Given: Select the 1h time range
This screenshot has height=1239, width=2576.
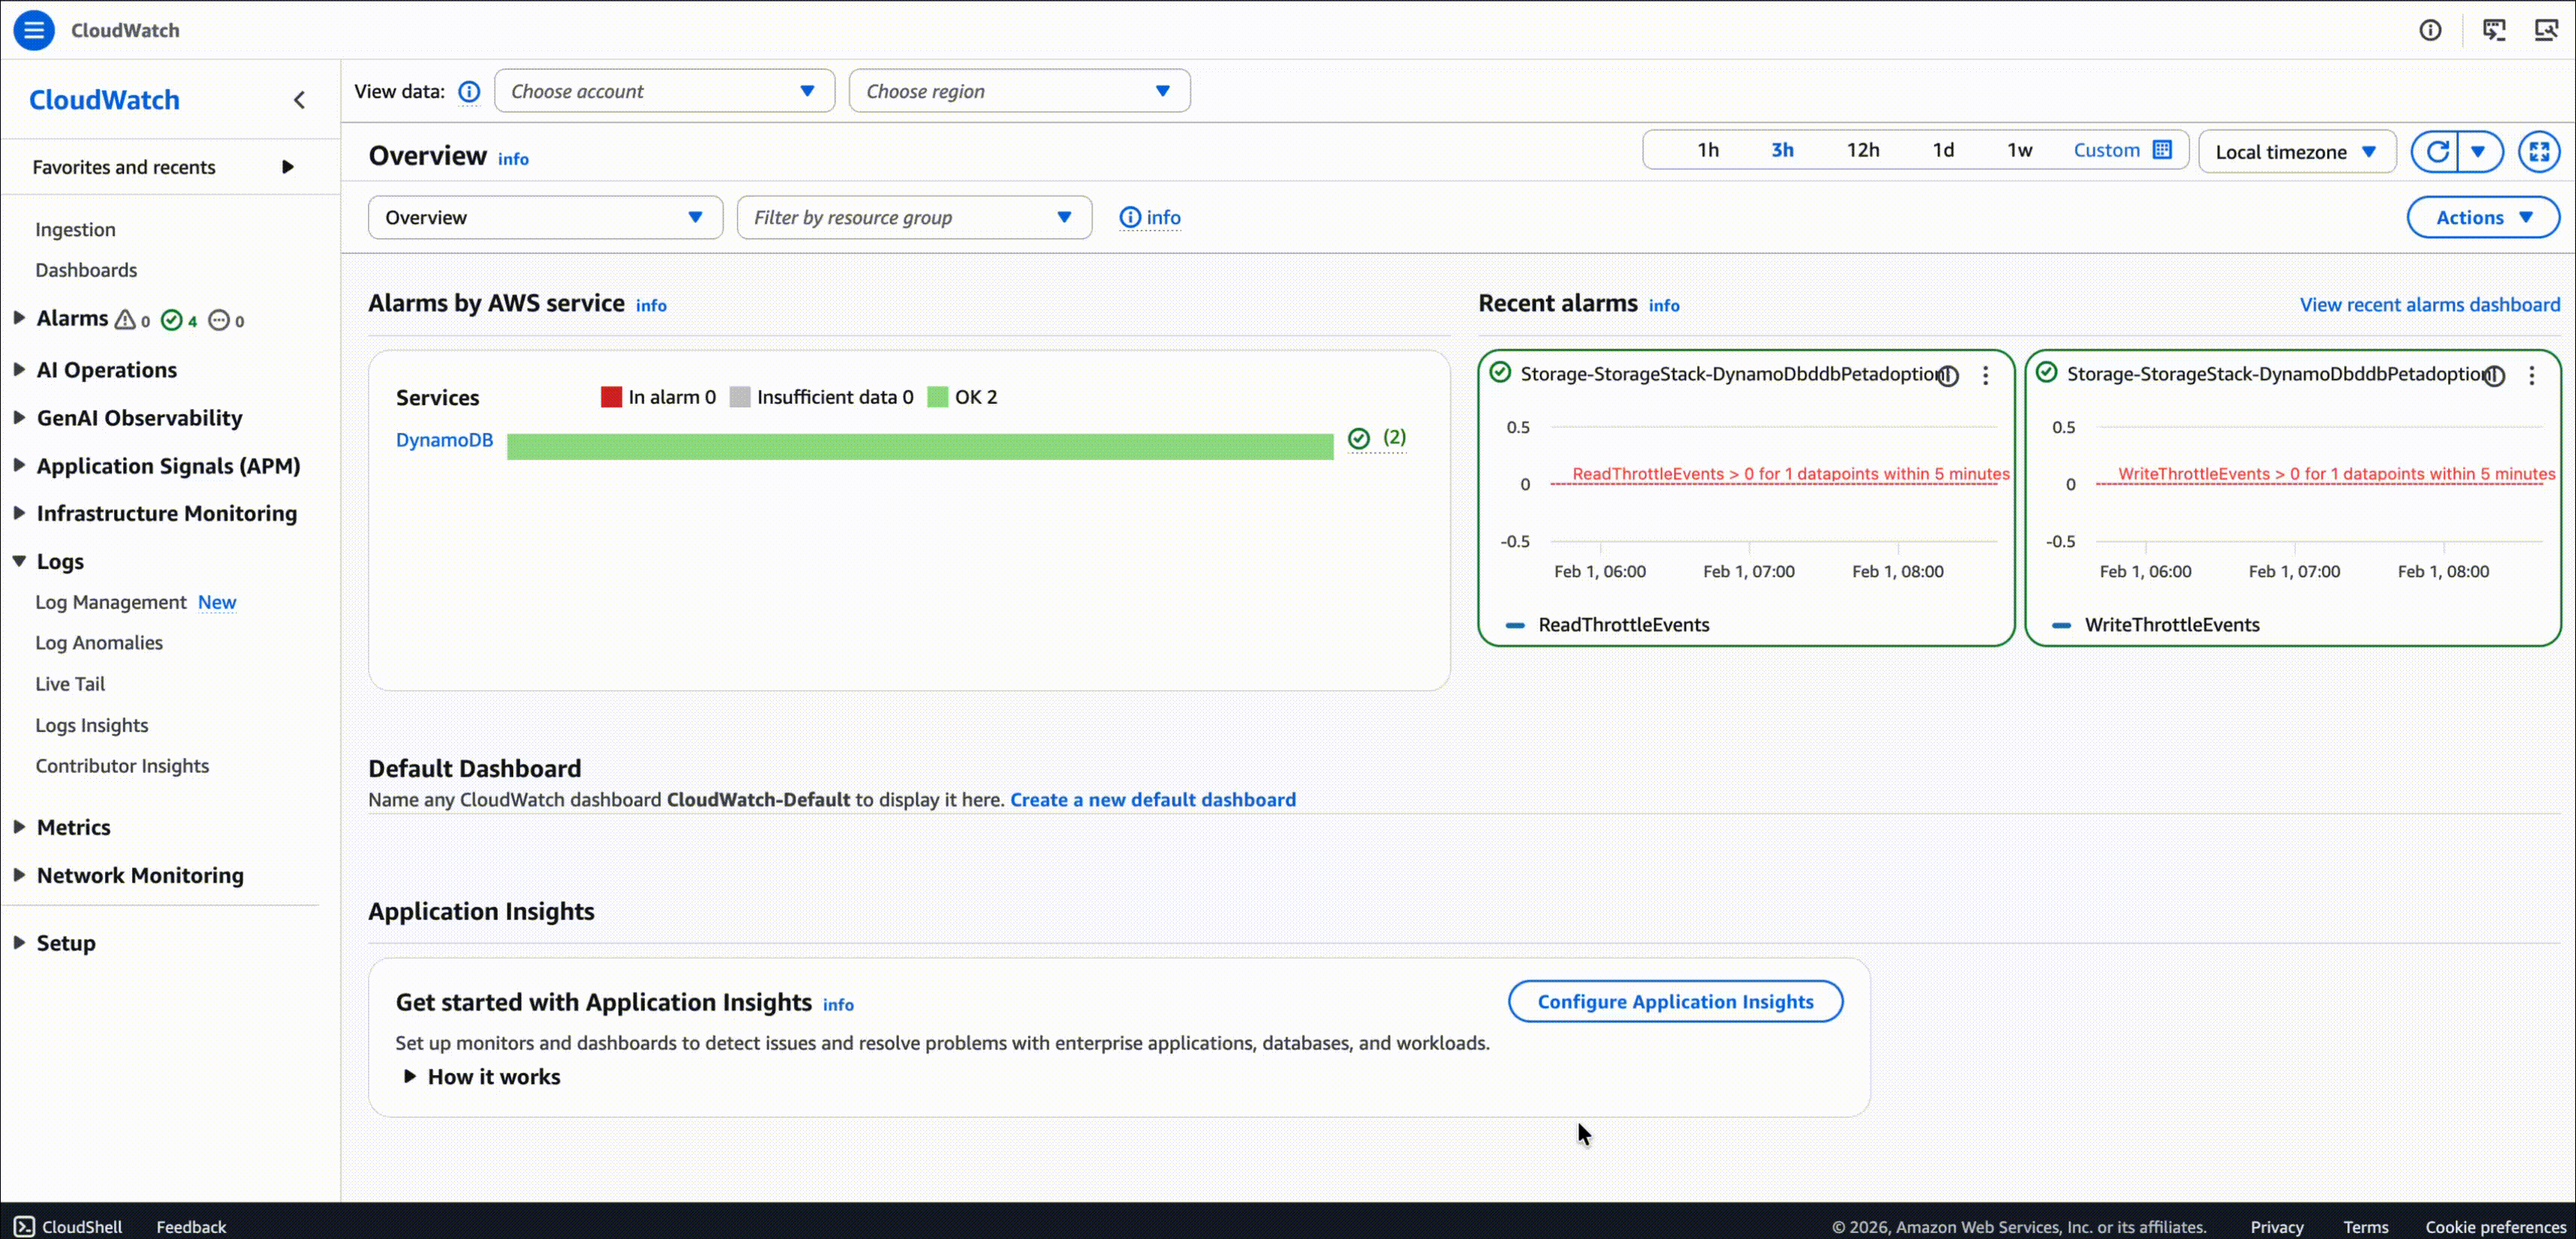Looking at the screenshot, I should point(1708,150).
